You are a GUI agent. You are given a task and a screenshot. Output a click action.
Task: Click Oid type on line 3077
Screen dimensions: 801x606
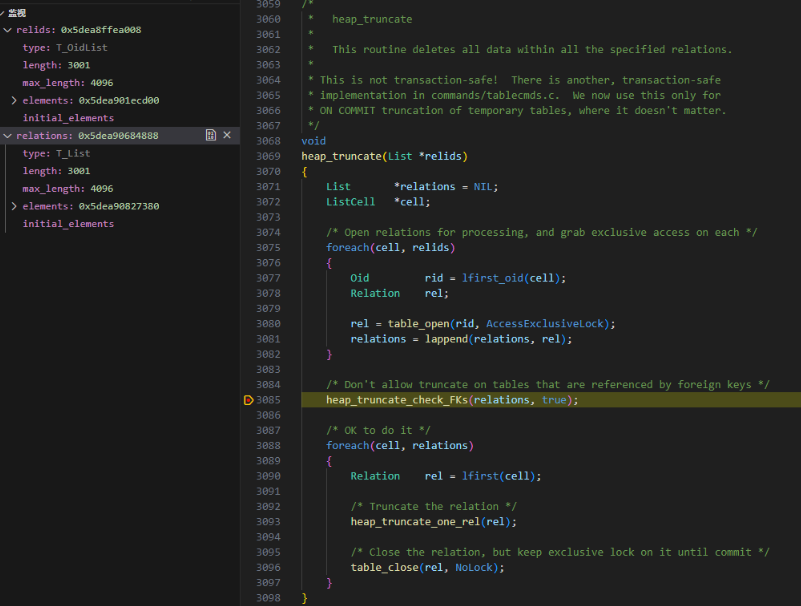(360, 278)
